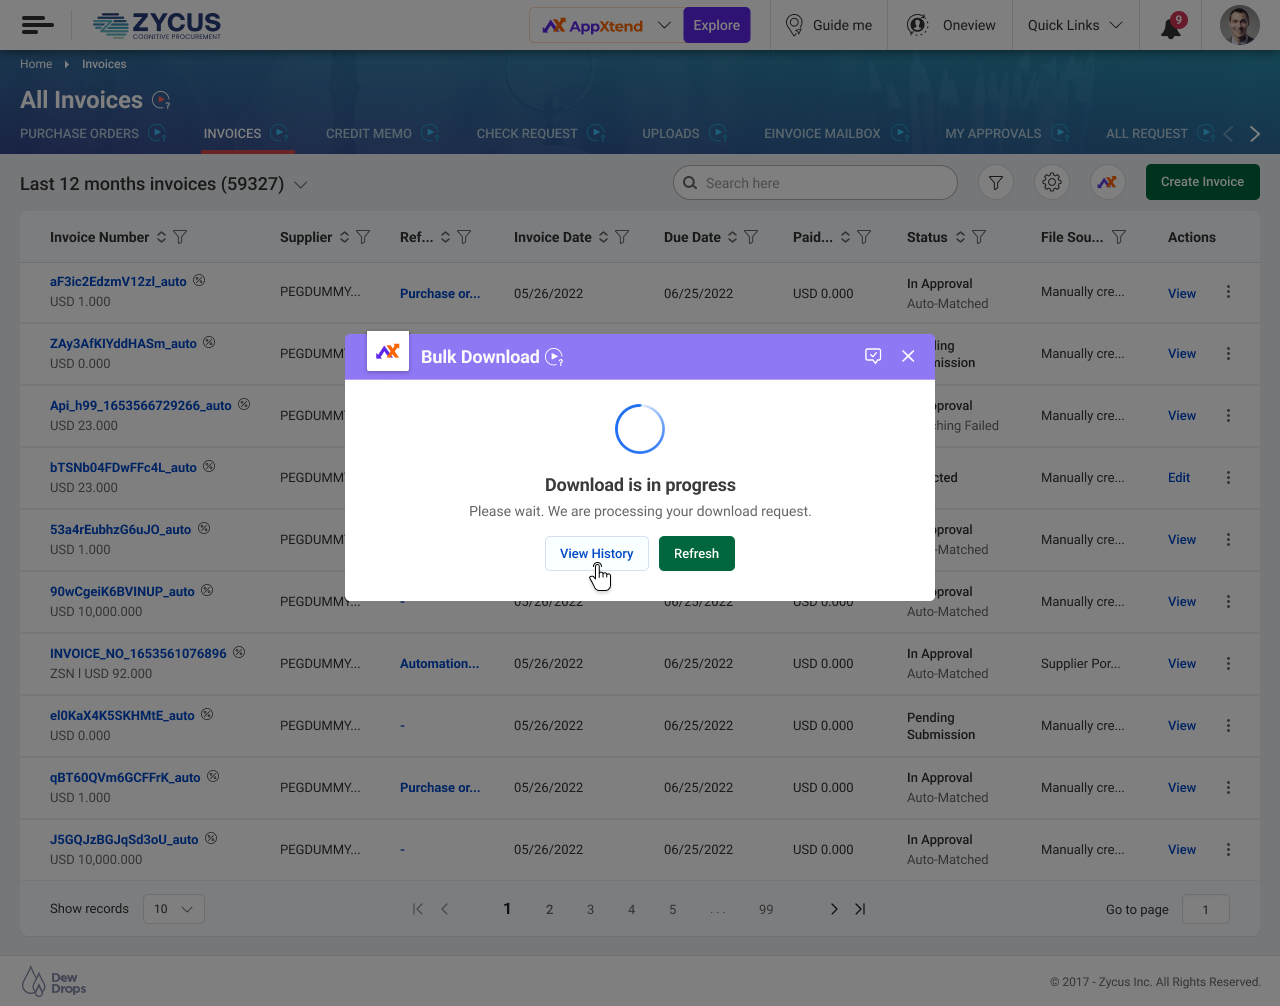Screen dimensions: 1280x1006
Task: Open the Quick Links dropdown
Action: (1075, 25)
